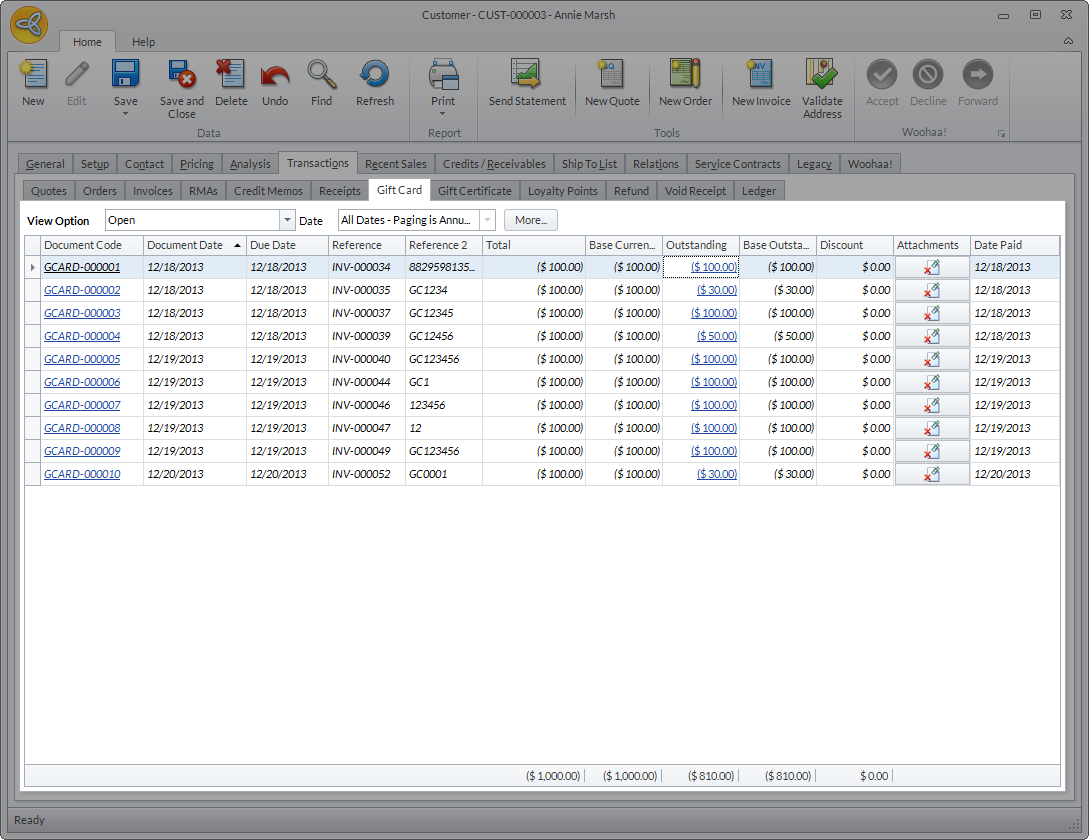1089x840 pixels.
Task: Click the More... button
Action: pos(531,221)
